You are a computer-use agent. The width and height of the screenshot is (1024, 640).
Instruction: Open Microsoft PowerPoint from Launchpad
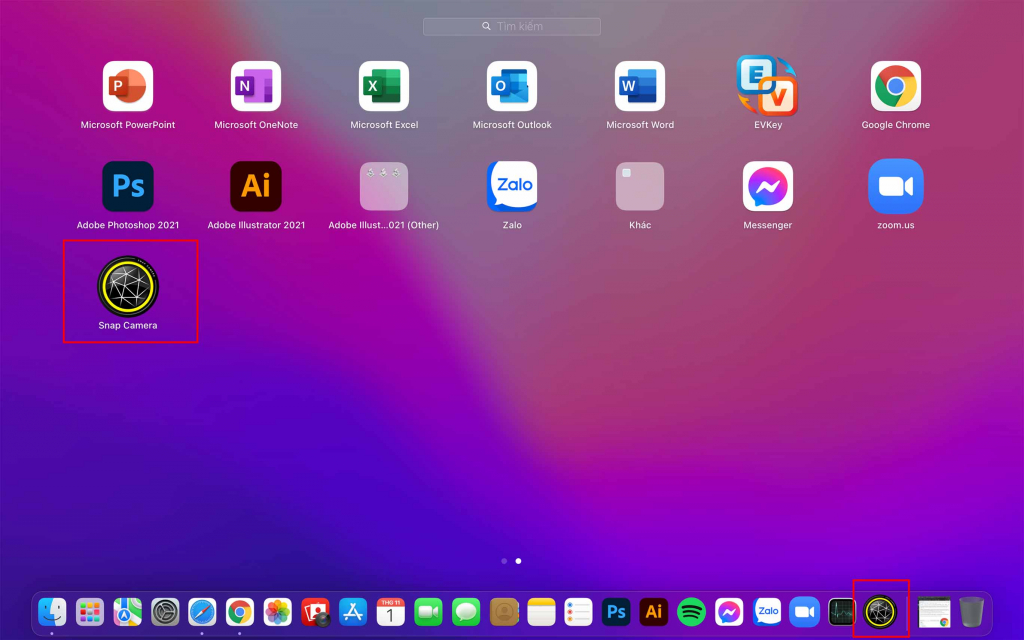(128, 86)
